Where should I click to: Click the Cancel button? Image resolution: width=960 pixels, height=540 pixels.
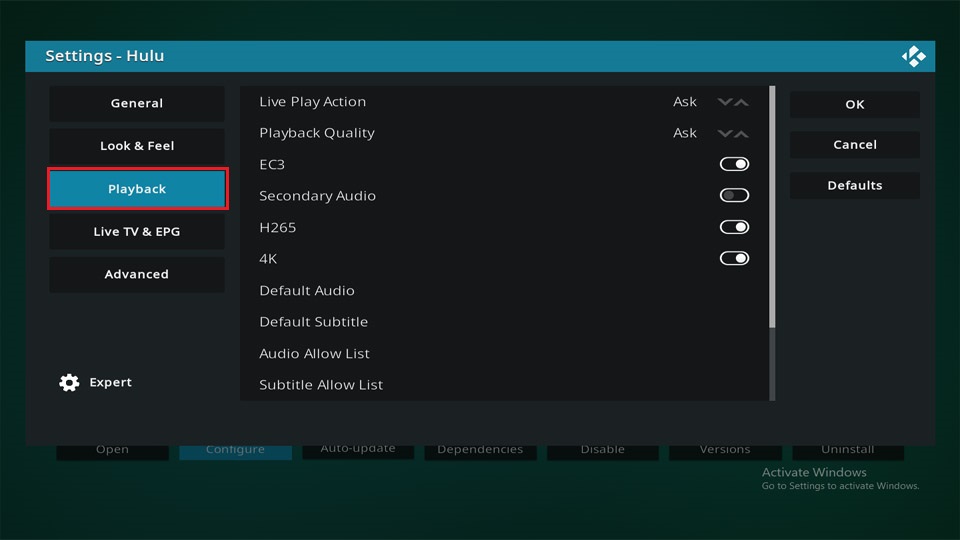pos(855,144)
